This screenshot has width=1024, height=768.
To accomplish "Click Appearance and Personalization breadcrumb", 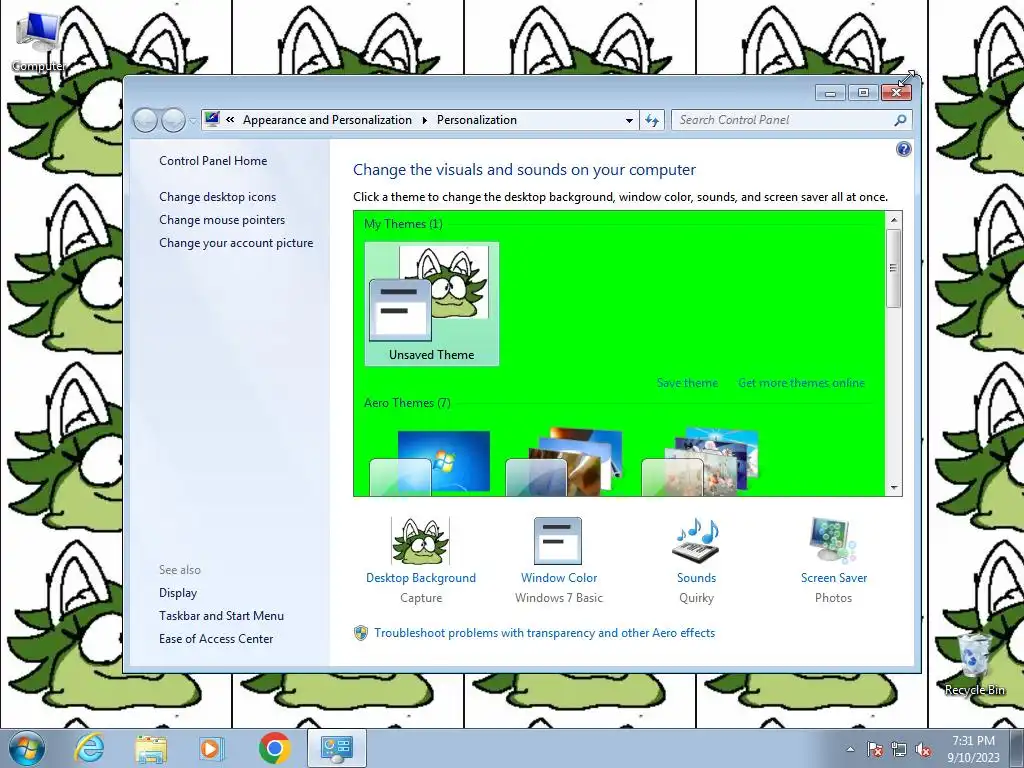I will [x=327, y=120].
